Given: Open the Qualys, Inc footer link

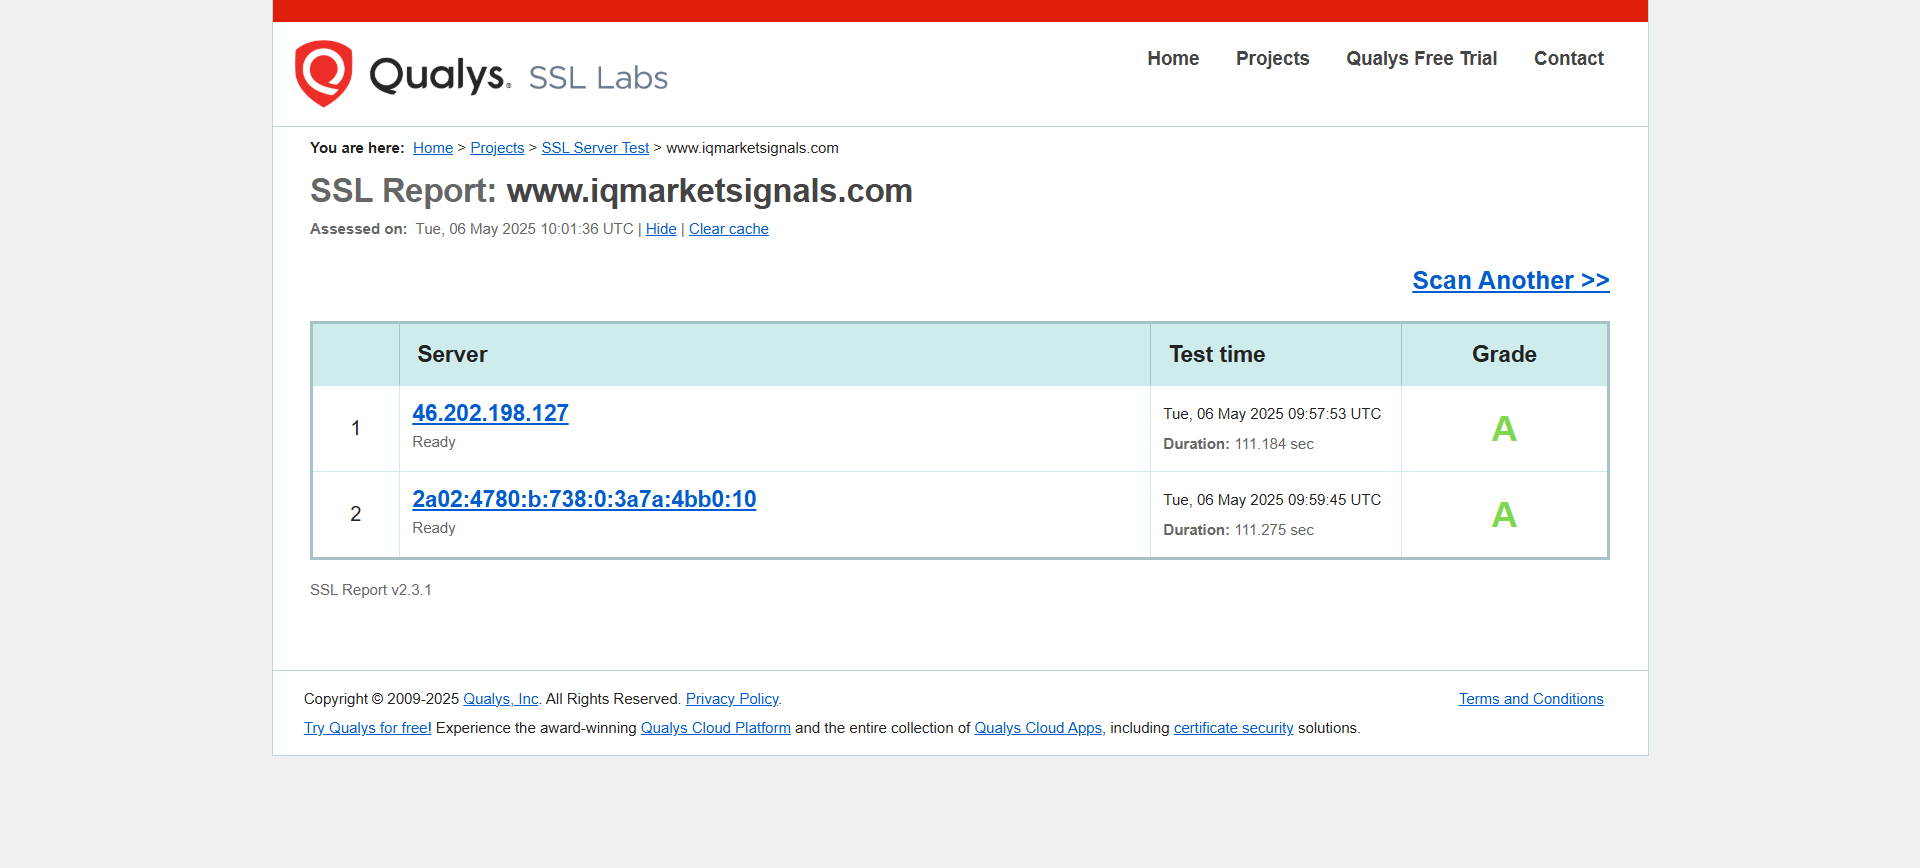Looking at the screenshot, I should pos(501,699).
